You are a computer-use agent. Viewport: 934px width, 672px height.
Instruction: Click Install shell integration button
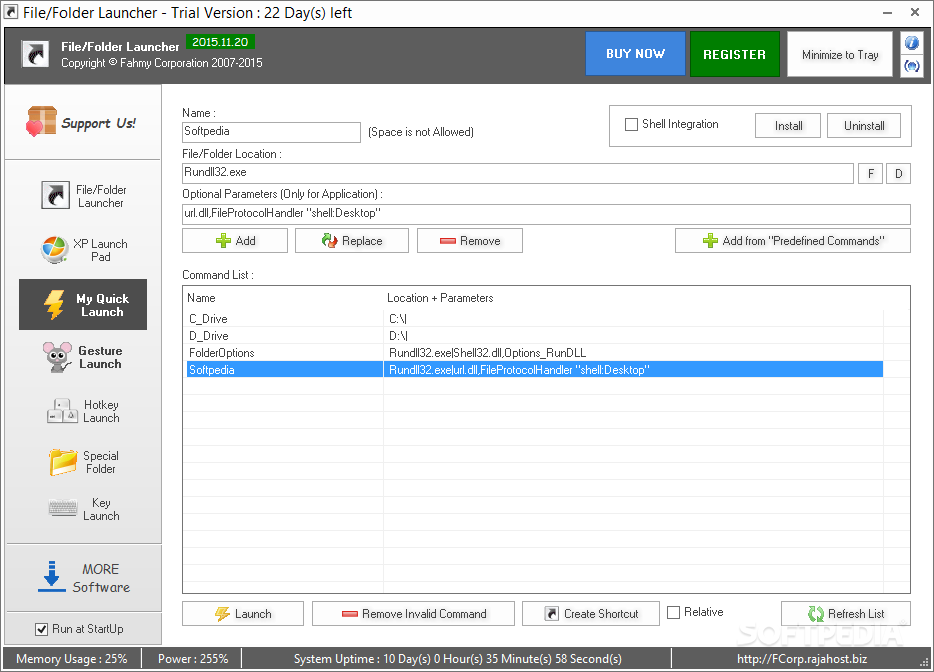pos(788,126)
